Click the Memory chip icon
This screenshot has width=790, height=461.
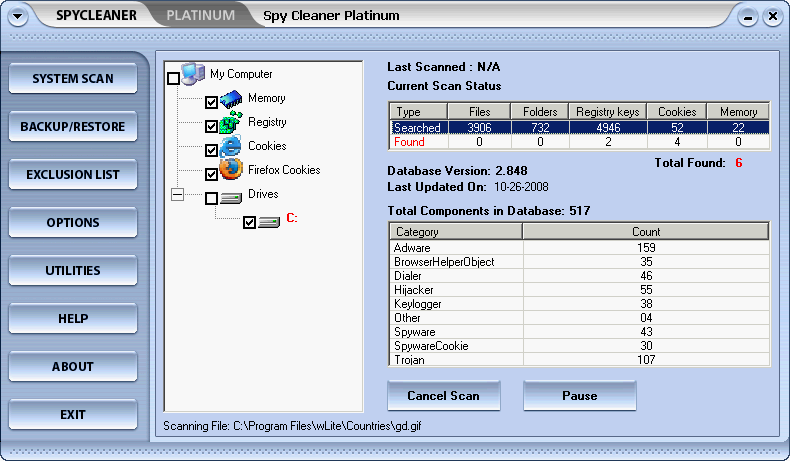coord(231,99)
